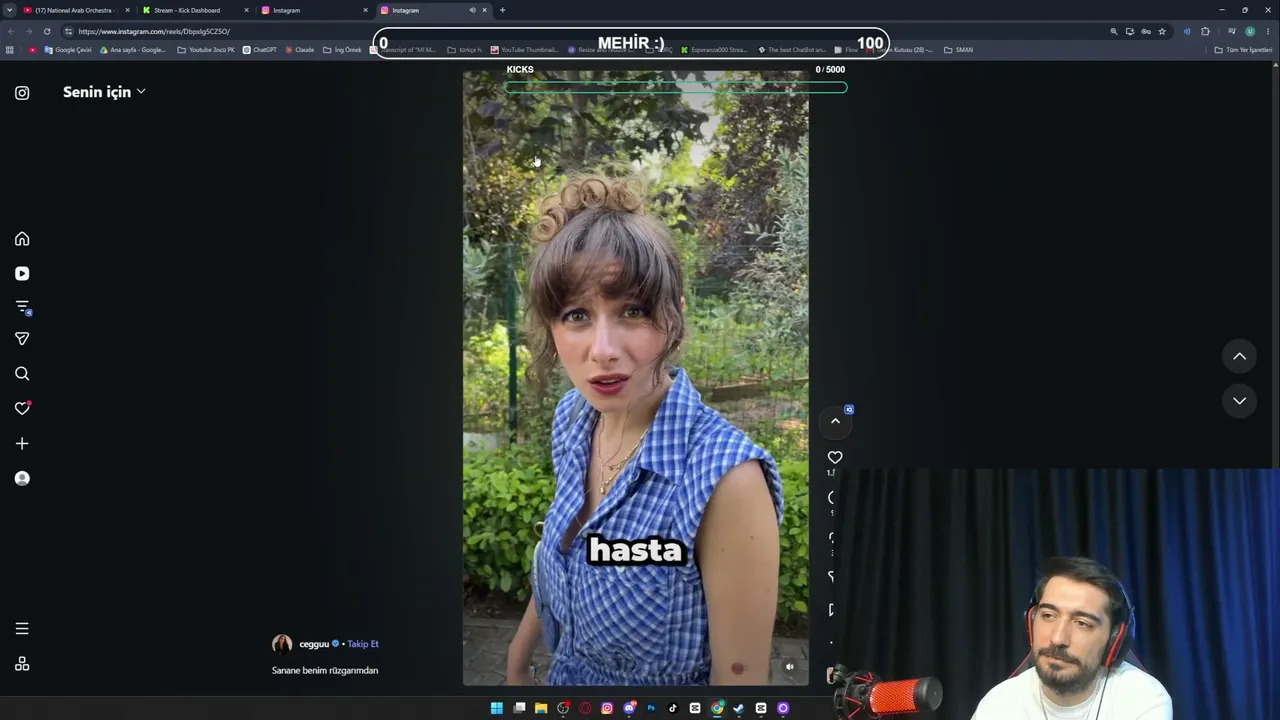This screenshot has width=1280, height=720.
Task: Open the Youtube 3ncü PK bookmark folder
Action: (x=206, y=49)
